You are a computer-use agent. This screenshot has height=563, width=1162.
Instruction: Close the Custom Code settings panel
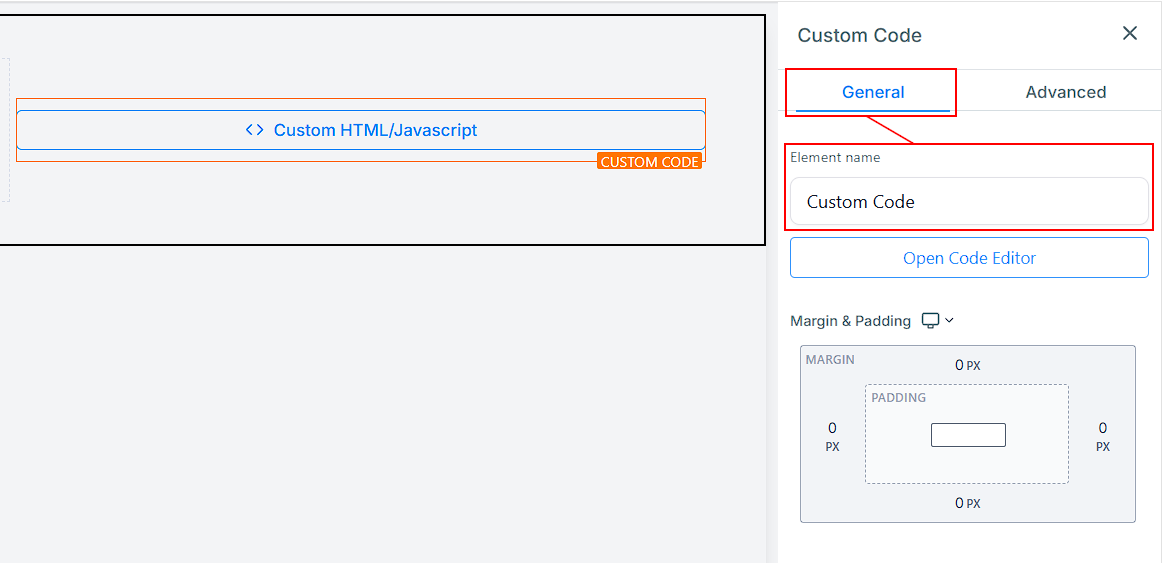(1130, 34)
